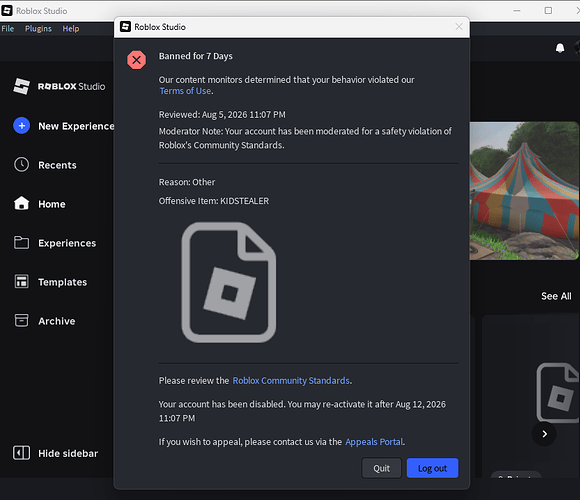Click Roblox Studio icon in main window title bar
Image resolution: width=580 pixels, height=500 pixels.
tap(7, 10)
